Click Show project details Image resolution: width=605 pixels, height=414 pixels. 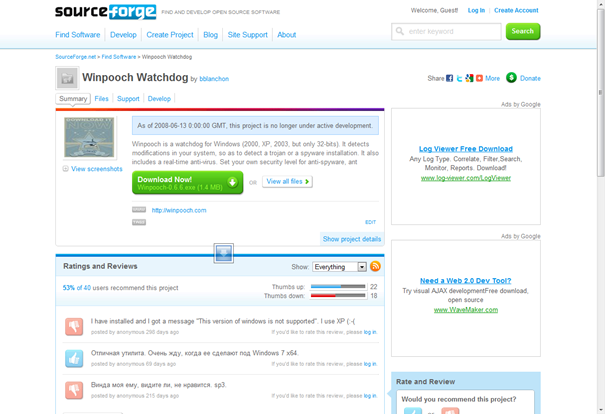(352, 239)
